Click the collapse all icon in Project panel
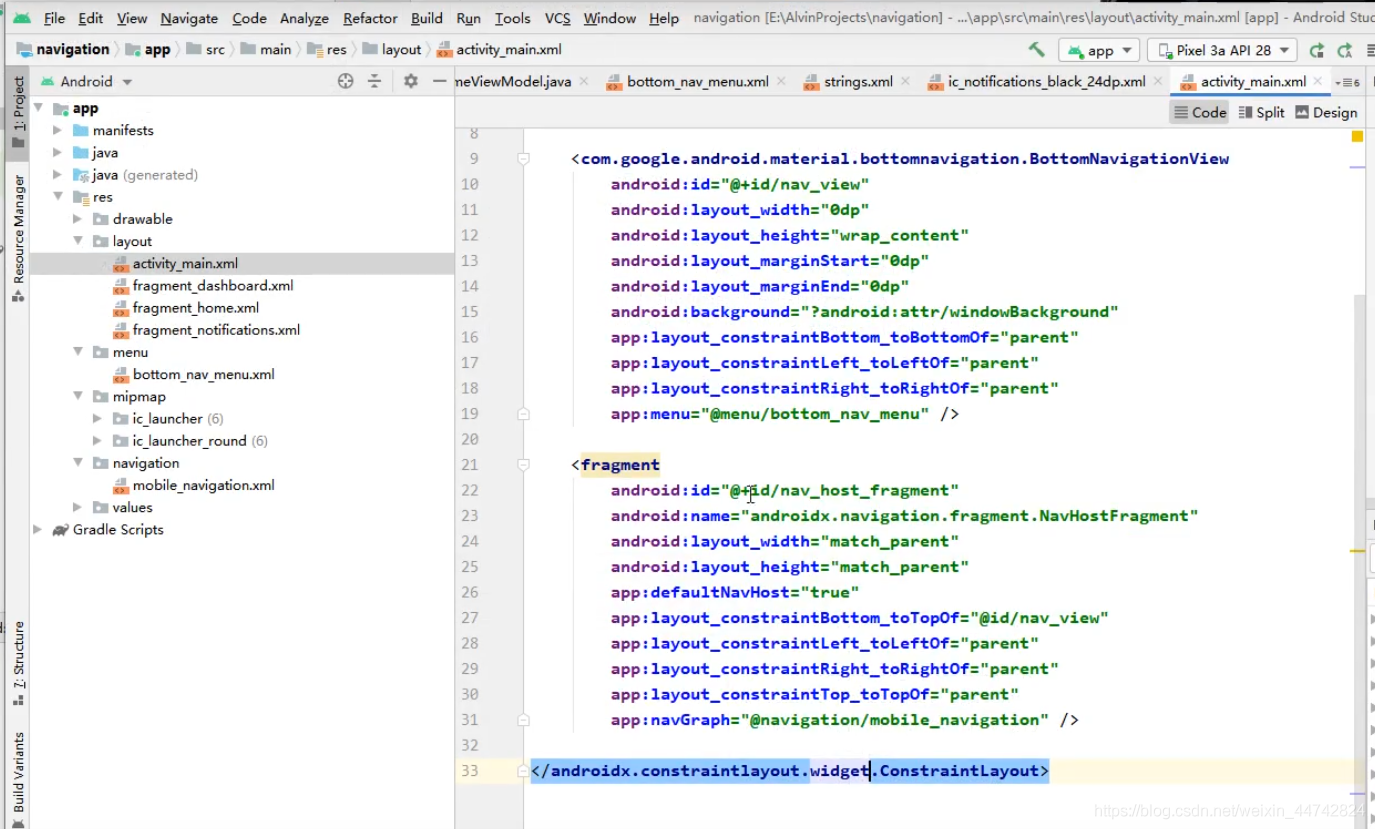Viewport: 1375px width, 829px height. coord(374,81)
